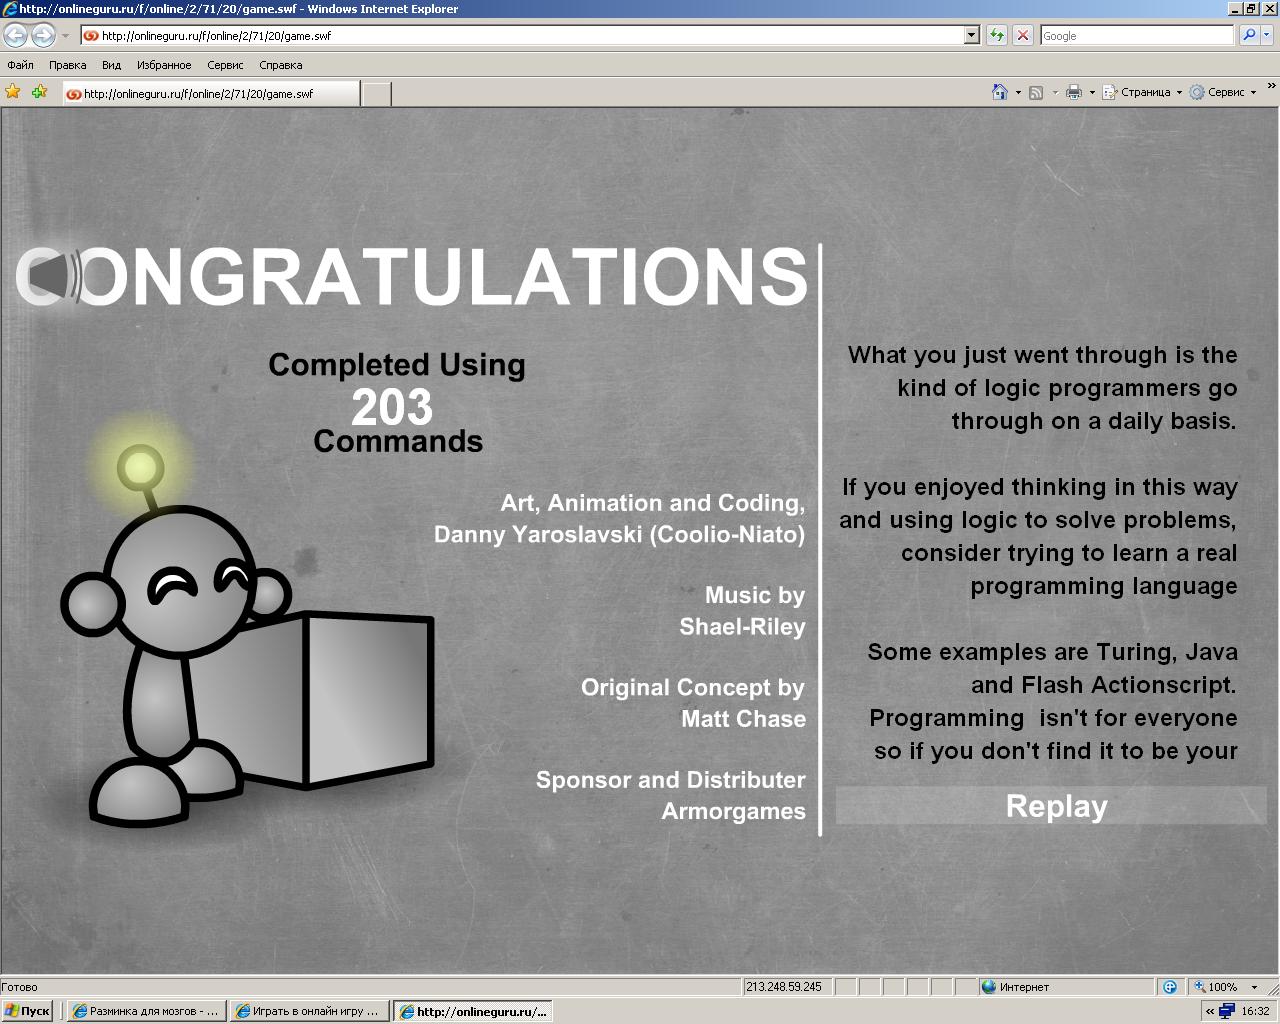Viewport: 1280px width, 1024px height.
Task: Click the Shael-Riley music credit
Action: [742, 626]
